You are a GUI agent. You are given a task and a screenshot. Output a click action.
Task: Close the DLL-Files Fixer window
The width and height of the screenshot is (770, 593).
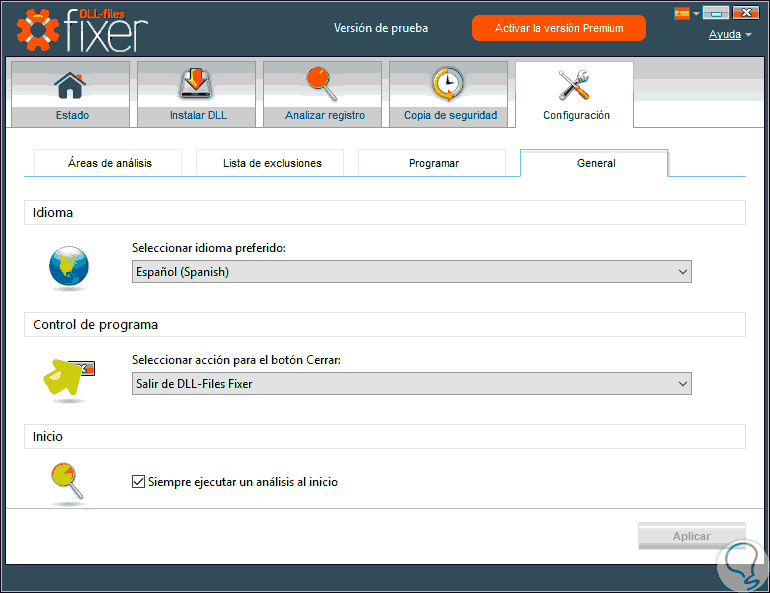click(x=746, y=13)
